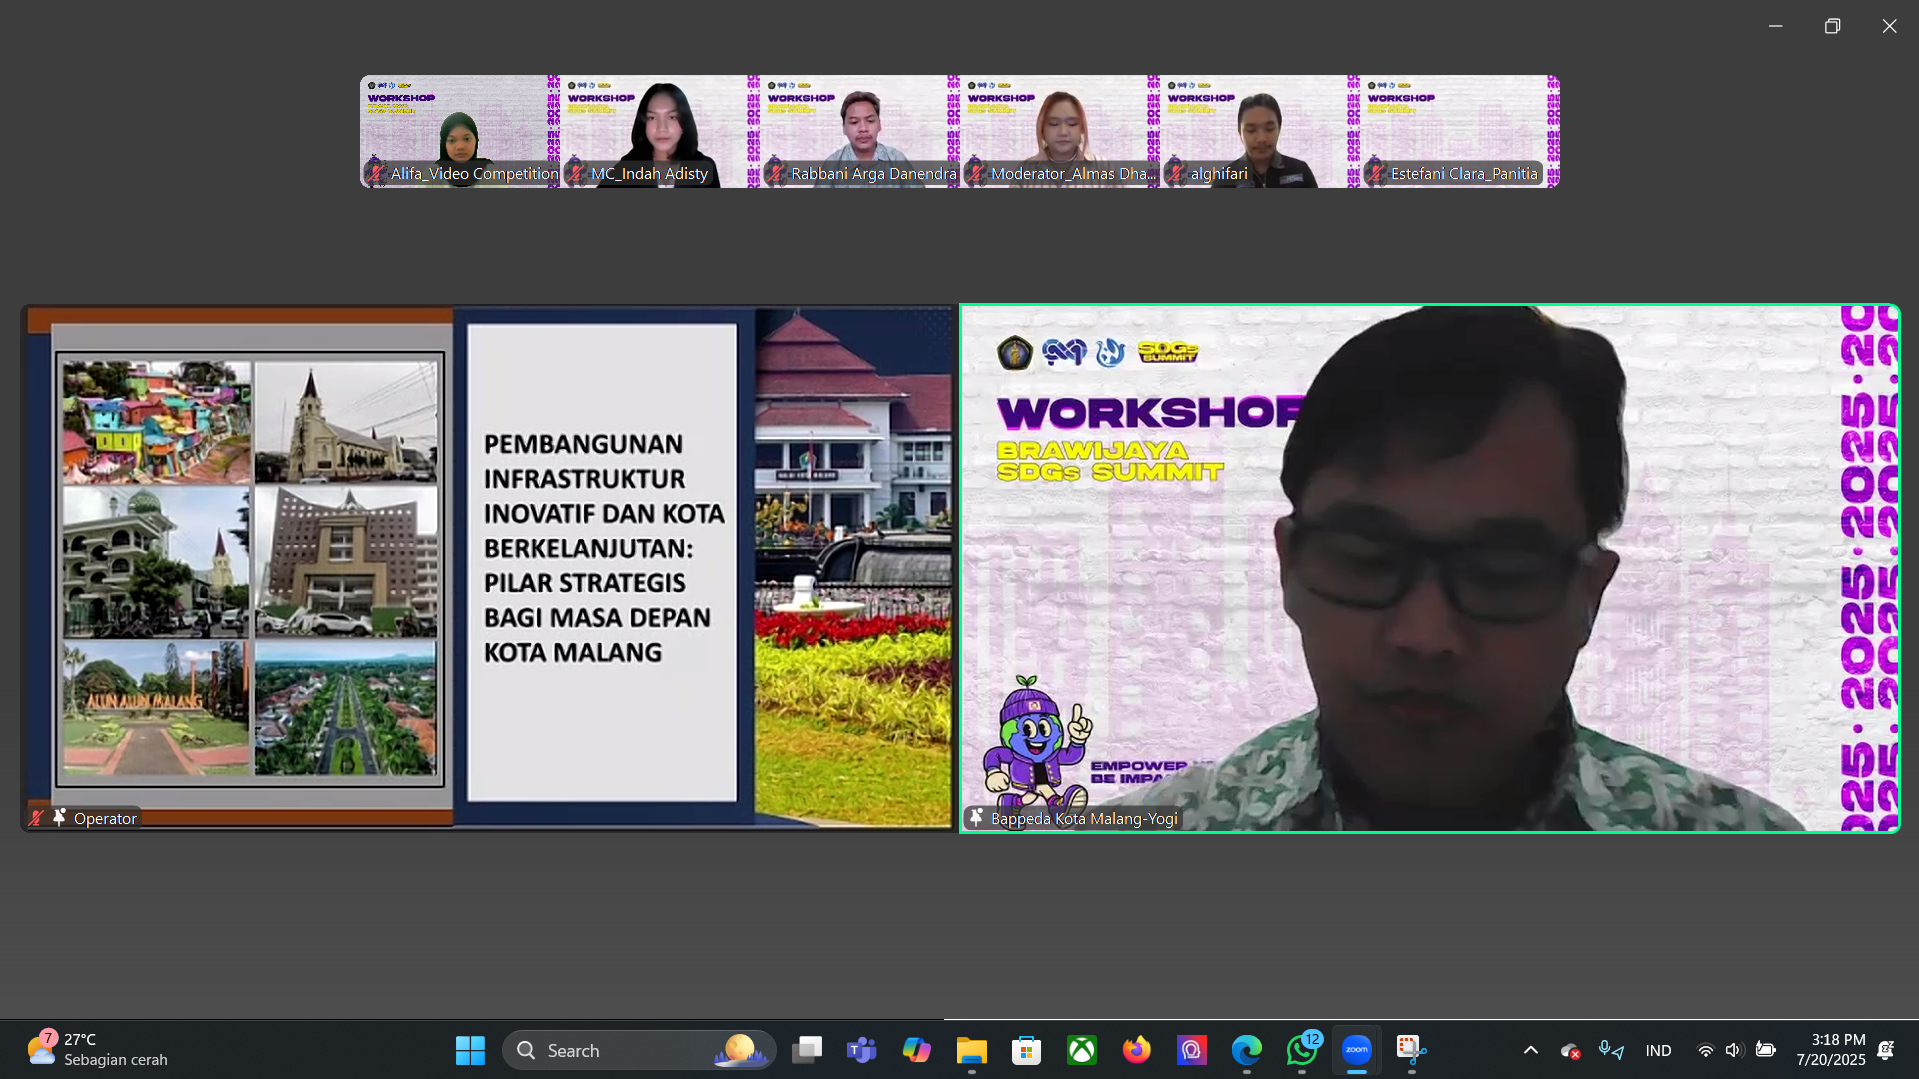Open the volume speaker tray icon
The height and width of the screenshot is (1079, 1919).
point(1733,1050)
